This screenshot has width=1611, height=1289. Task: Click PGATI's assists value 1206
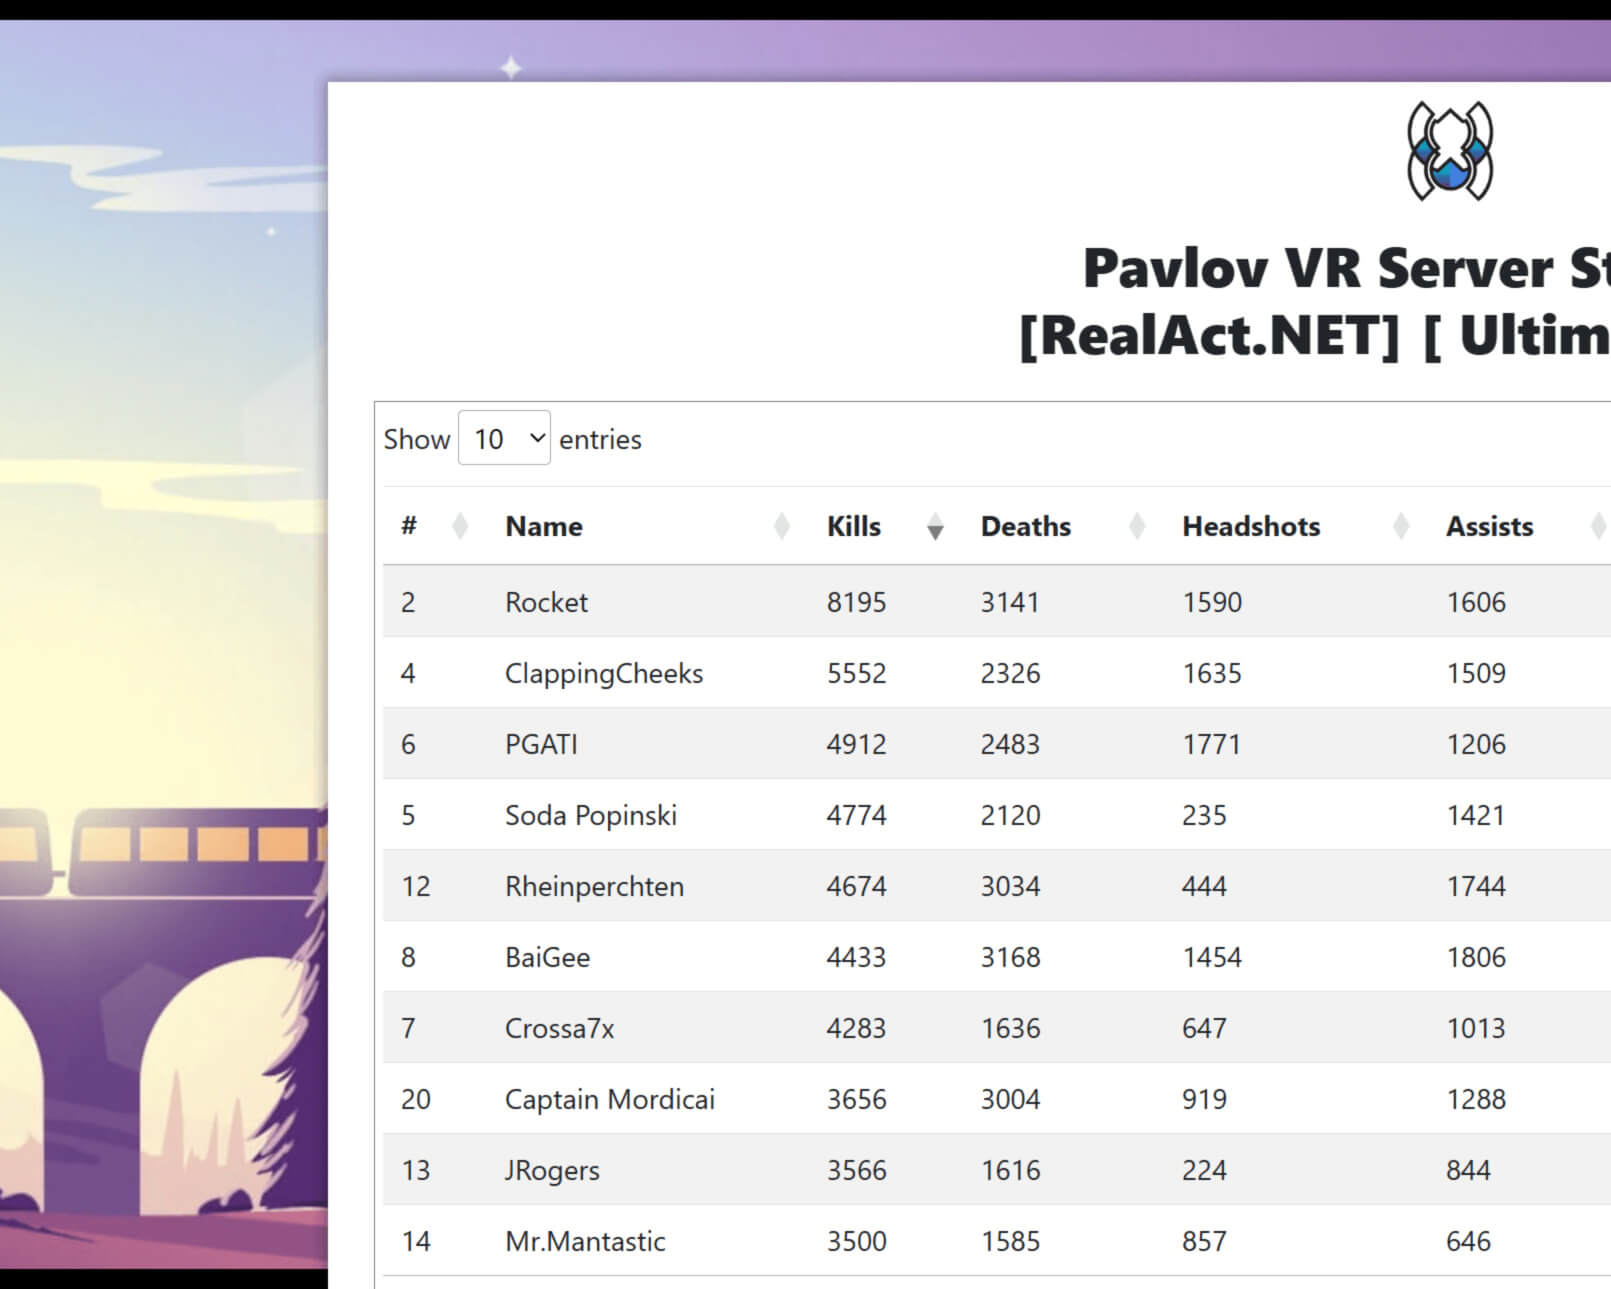point(1476,744)
